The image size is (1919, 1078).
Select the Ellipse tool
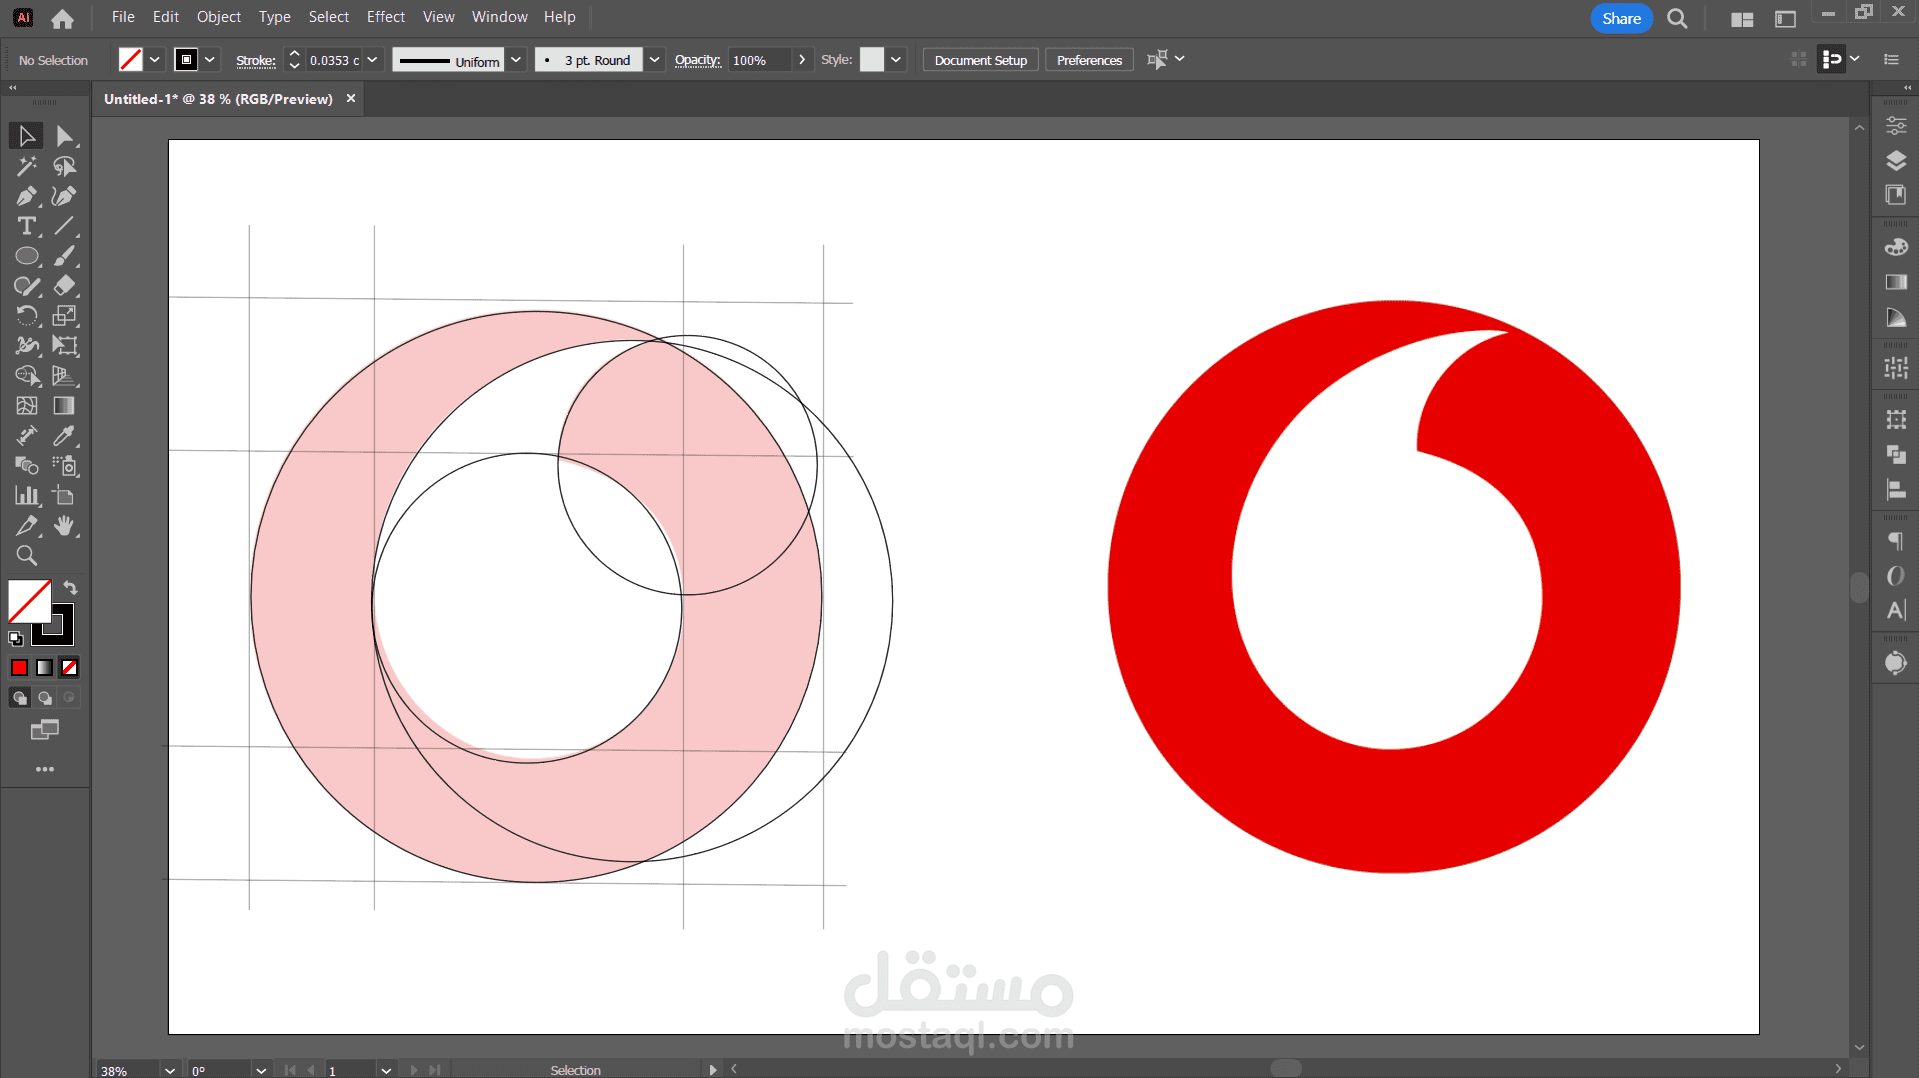pos(26,256)
